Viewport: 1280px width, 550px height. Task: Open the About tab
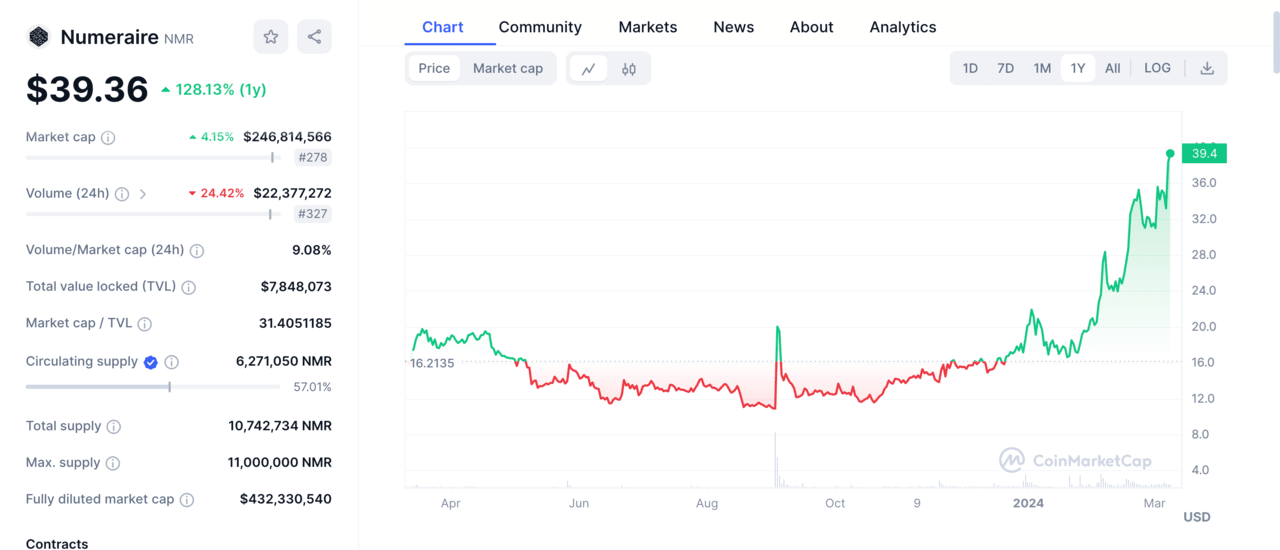pos(812,27)
